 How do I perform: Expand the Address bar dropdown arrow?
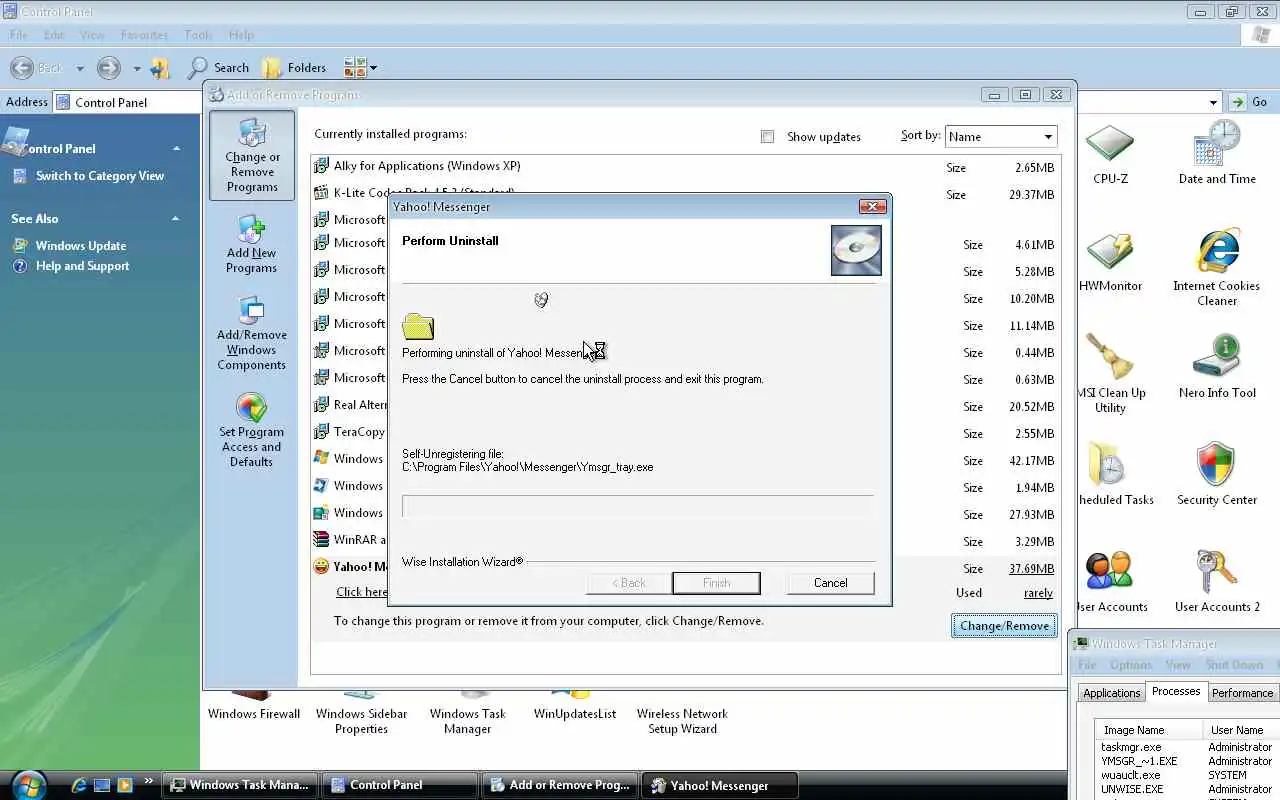tap(1213, 102)
